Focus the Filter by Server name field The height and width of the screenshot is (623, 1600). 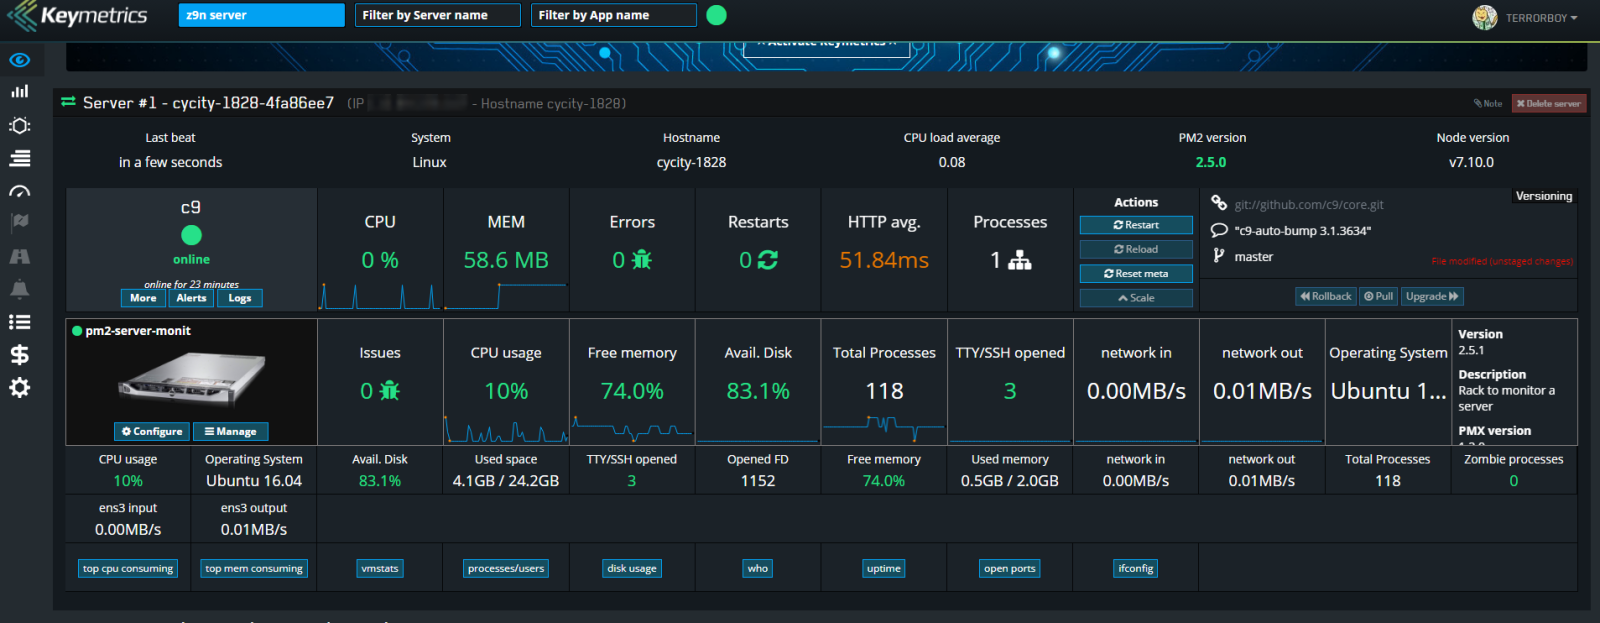coord(437,15)
